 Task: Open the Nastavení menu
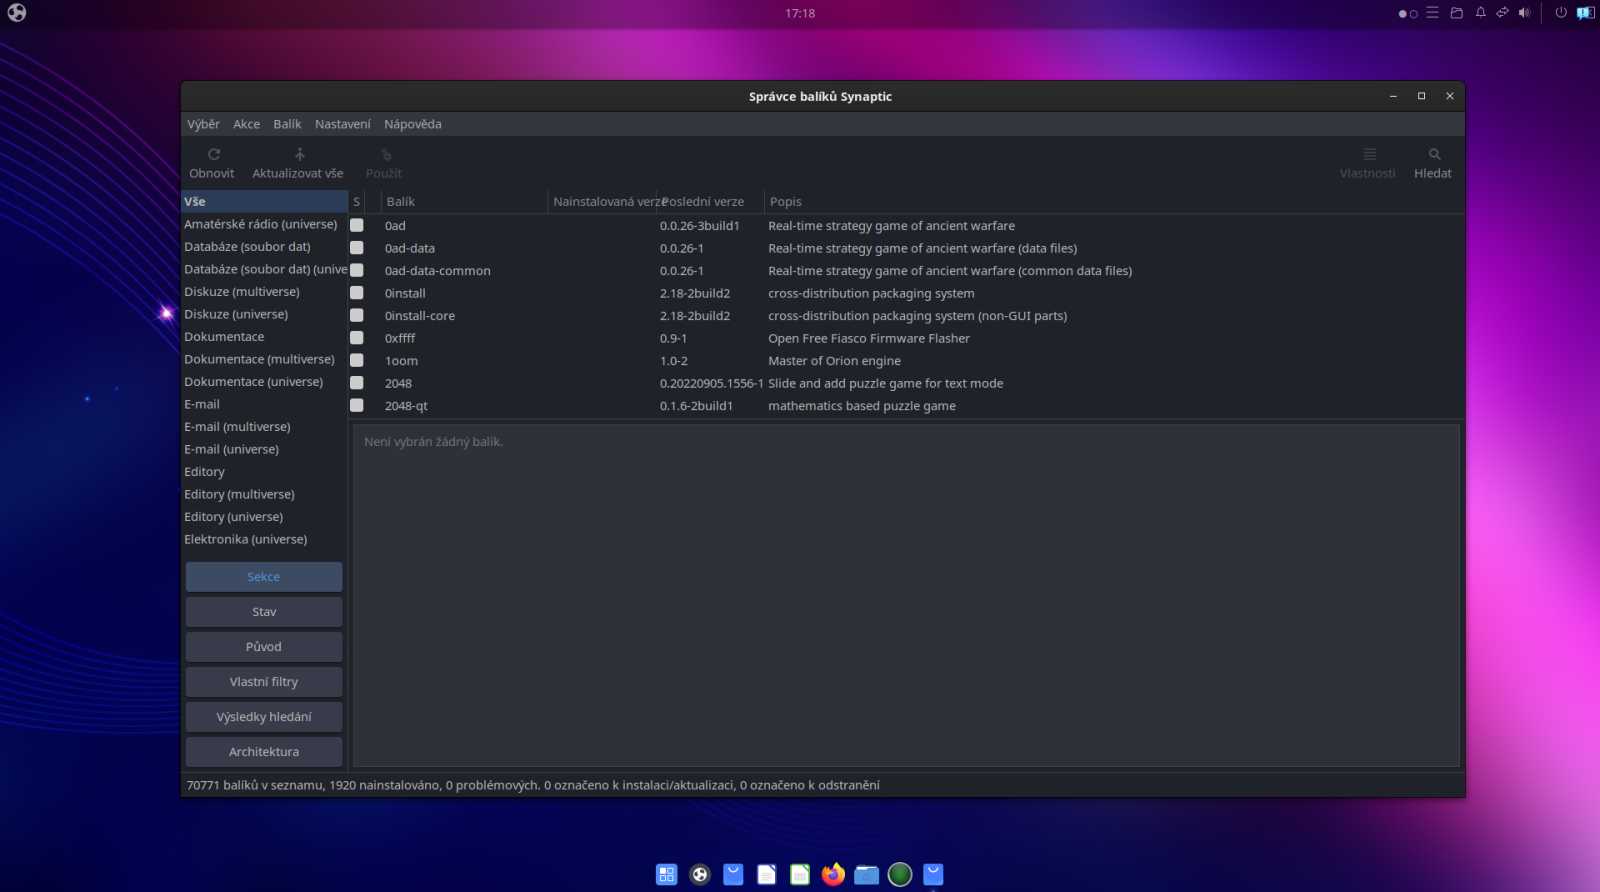pyautogui.click(x=342, y=124)
